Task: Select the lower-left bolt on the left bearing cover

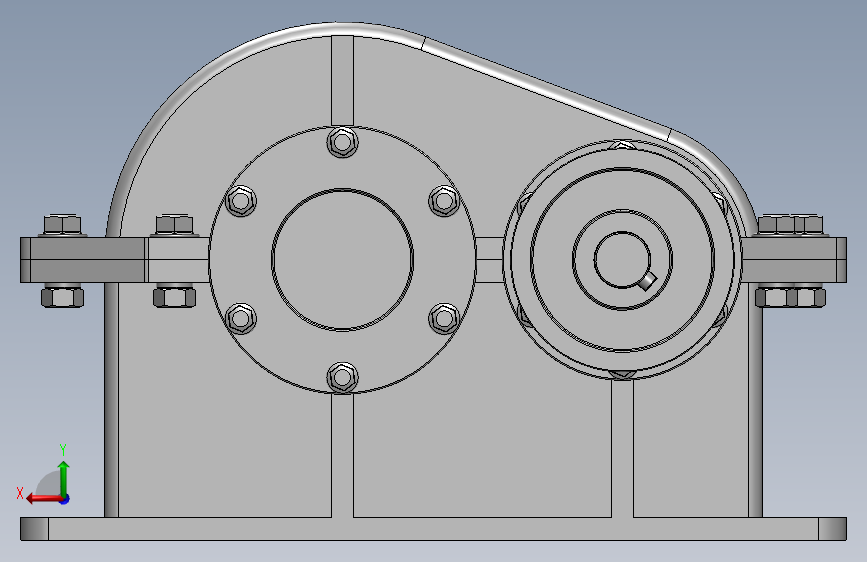Action: point(241,319)
